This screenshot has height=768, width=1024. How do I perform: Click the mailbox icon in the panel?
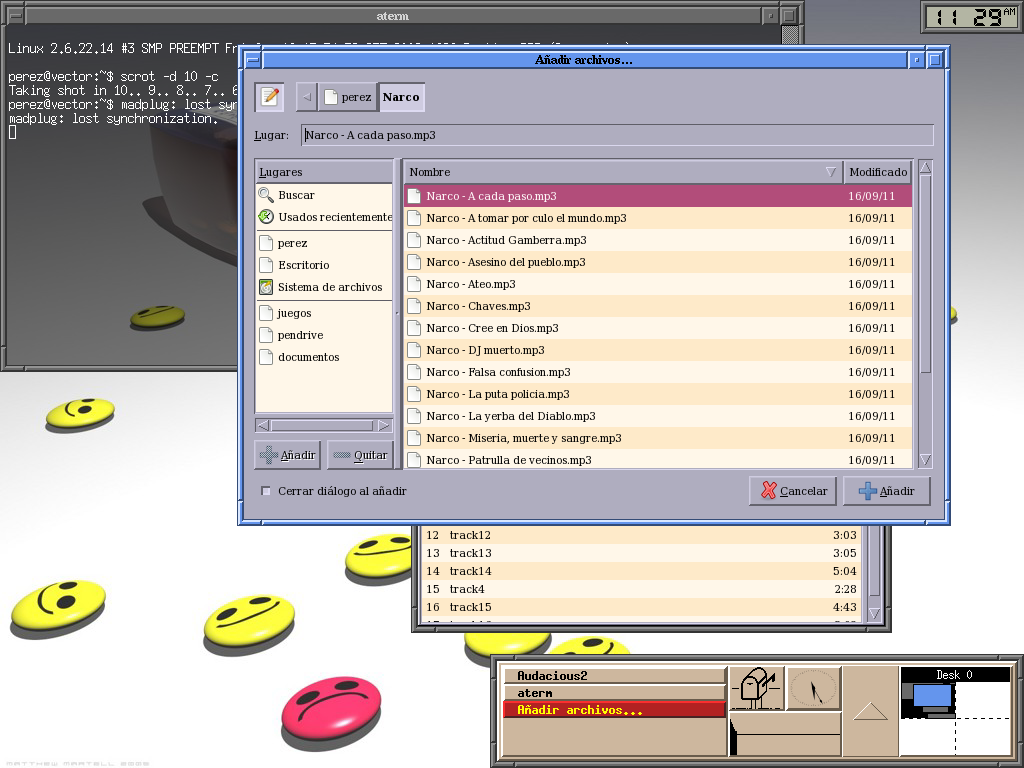756,688
